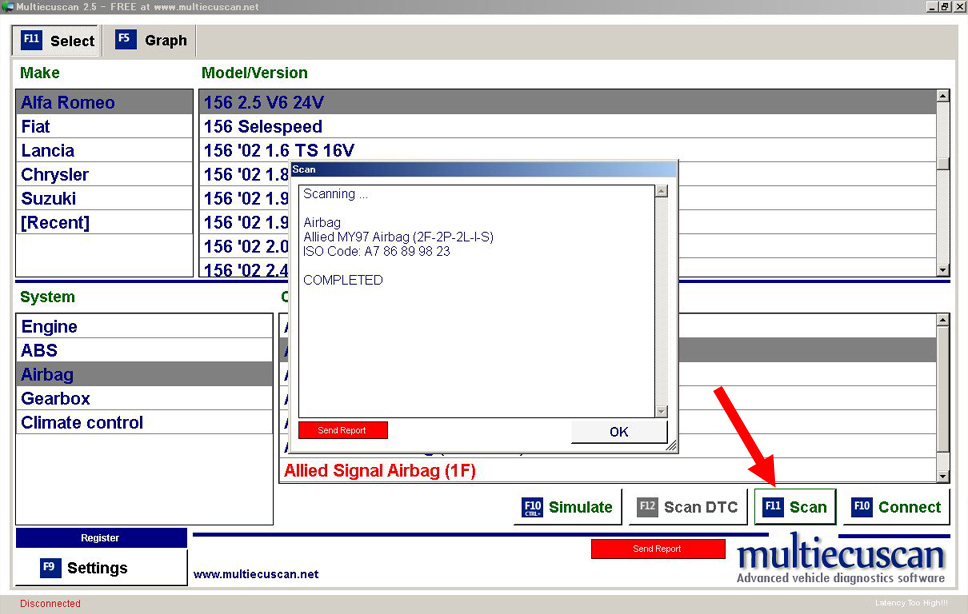
Task: Choose the 156 Selespeed model
Action: [x=567, y=127]
